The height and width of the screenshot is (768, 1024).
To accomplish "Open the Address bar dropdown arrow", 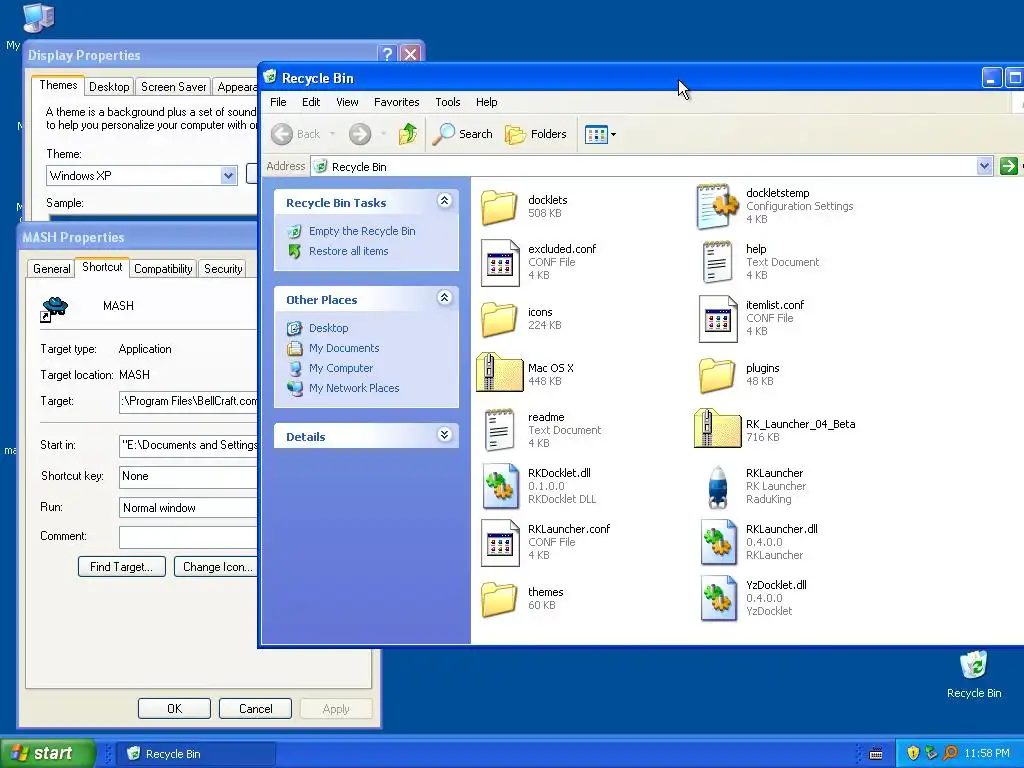I will 985,167.
